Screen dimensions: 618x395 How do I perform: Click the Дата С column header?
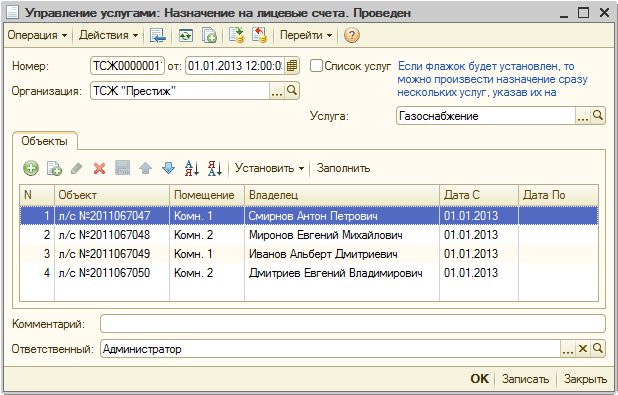pyautogui.click(x=479, y=195)
